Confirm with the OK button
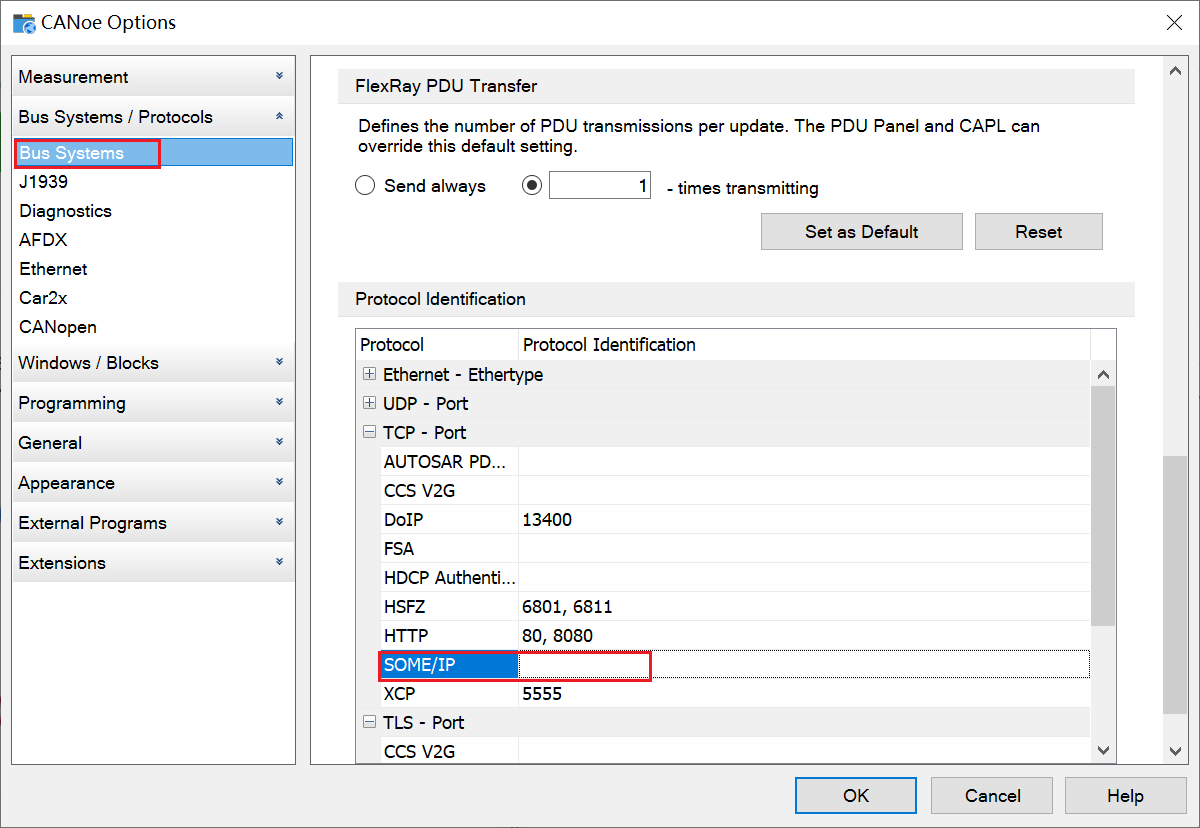 tap(856, 796)
